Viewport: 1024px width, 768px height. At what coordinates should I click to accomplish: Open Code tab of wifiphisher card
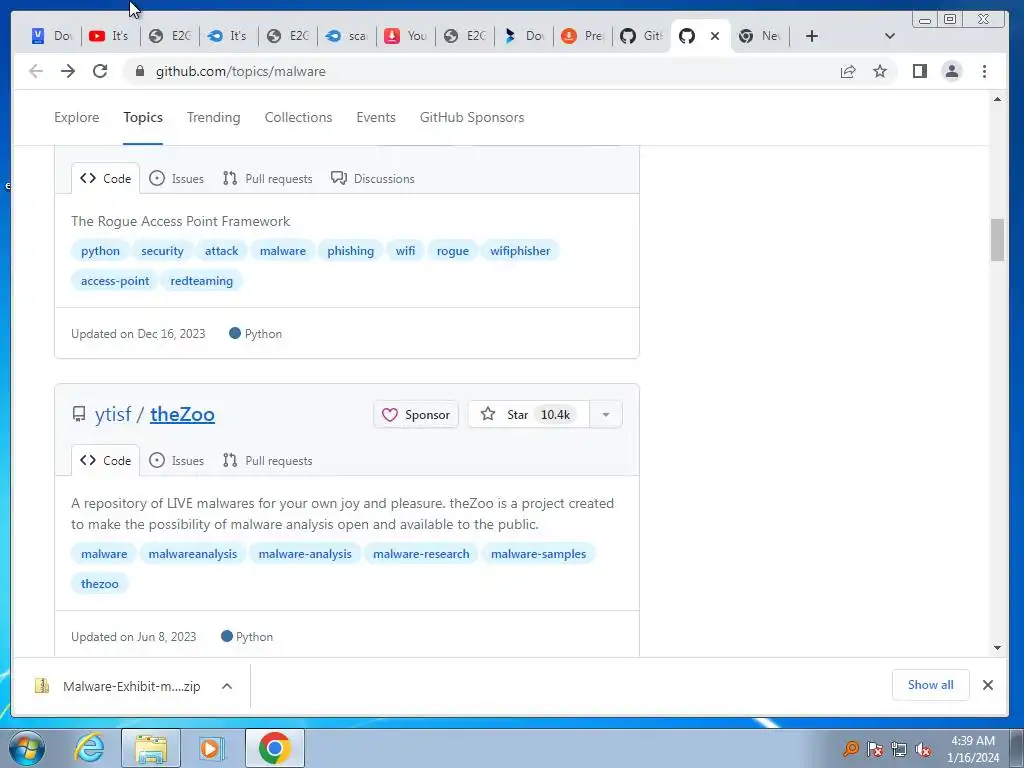[x=105, y=178]
